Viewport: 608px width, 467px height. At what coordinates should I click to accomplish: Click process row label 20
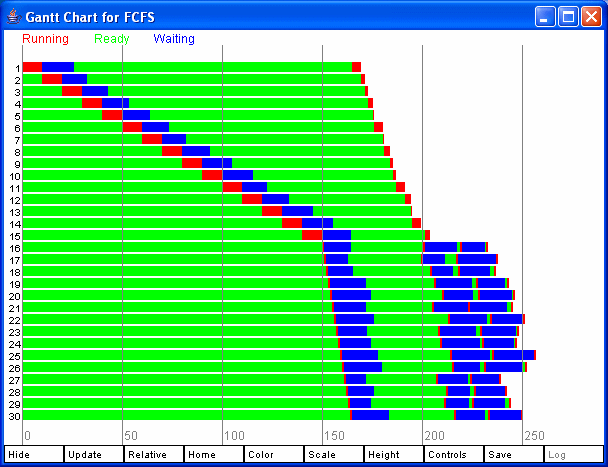[x=15, y=297]
